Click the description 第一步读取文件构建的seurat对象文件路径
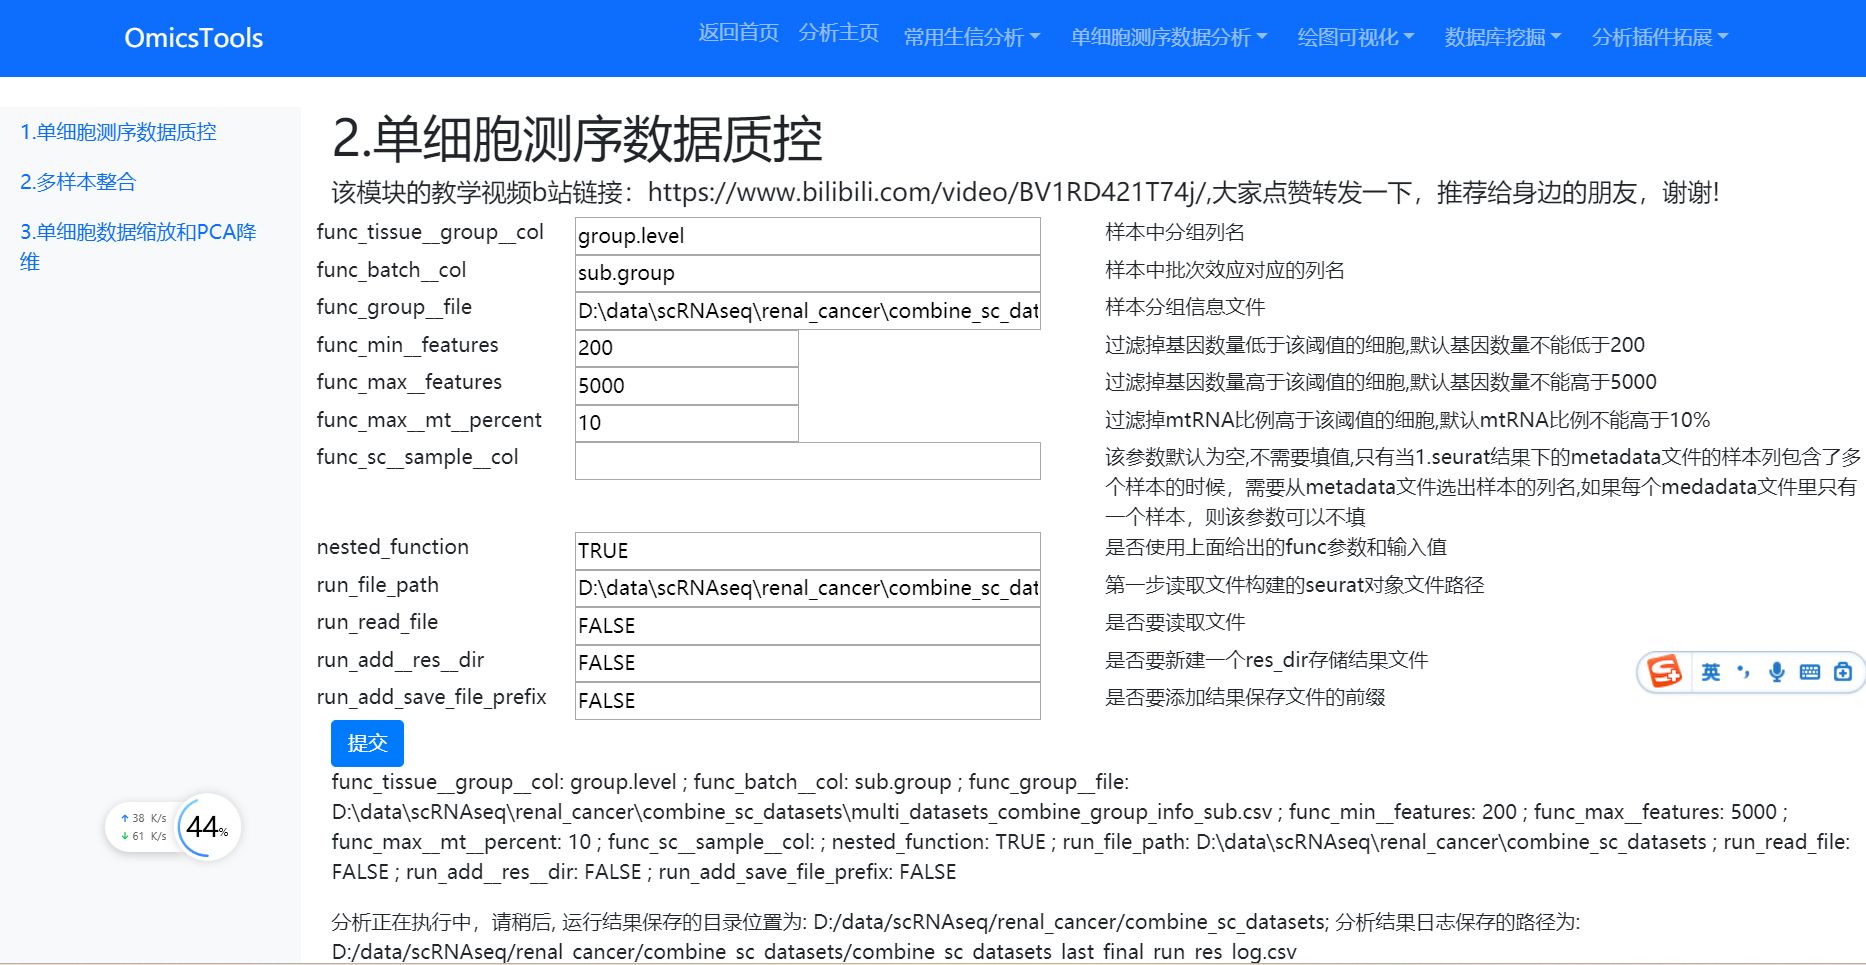This screenshot has height=965, width=1866. 1294,585
